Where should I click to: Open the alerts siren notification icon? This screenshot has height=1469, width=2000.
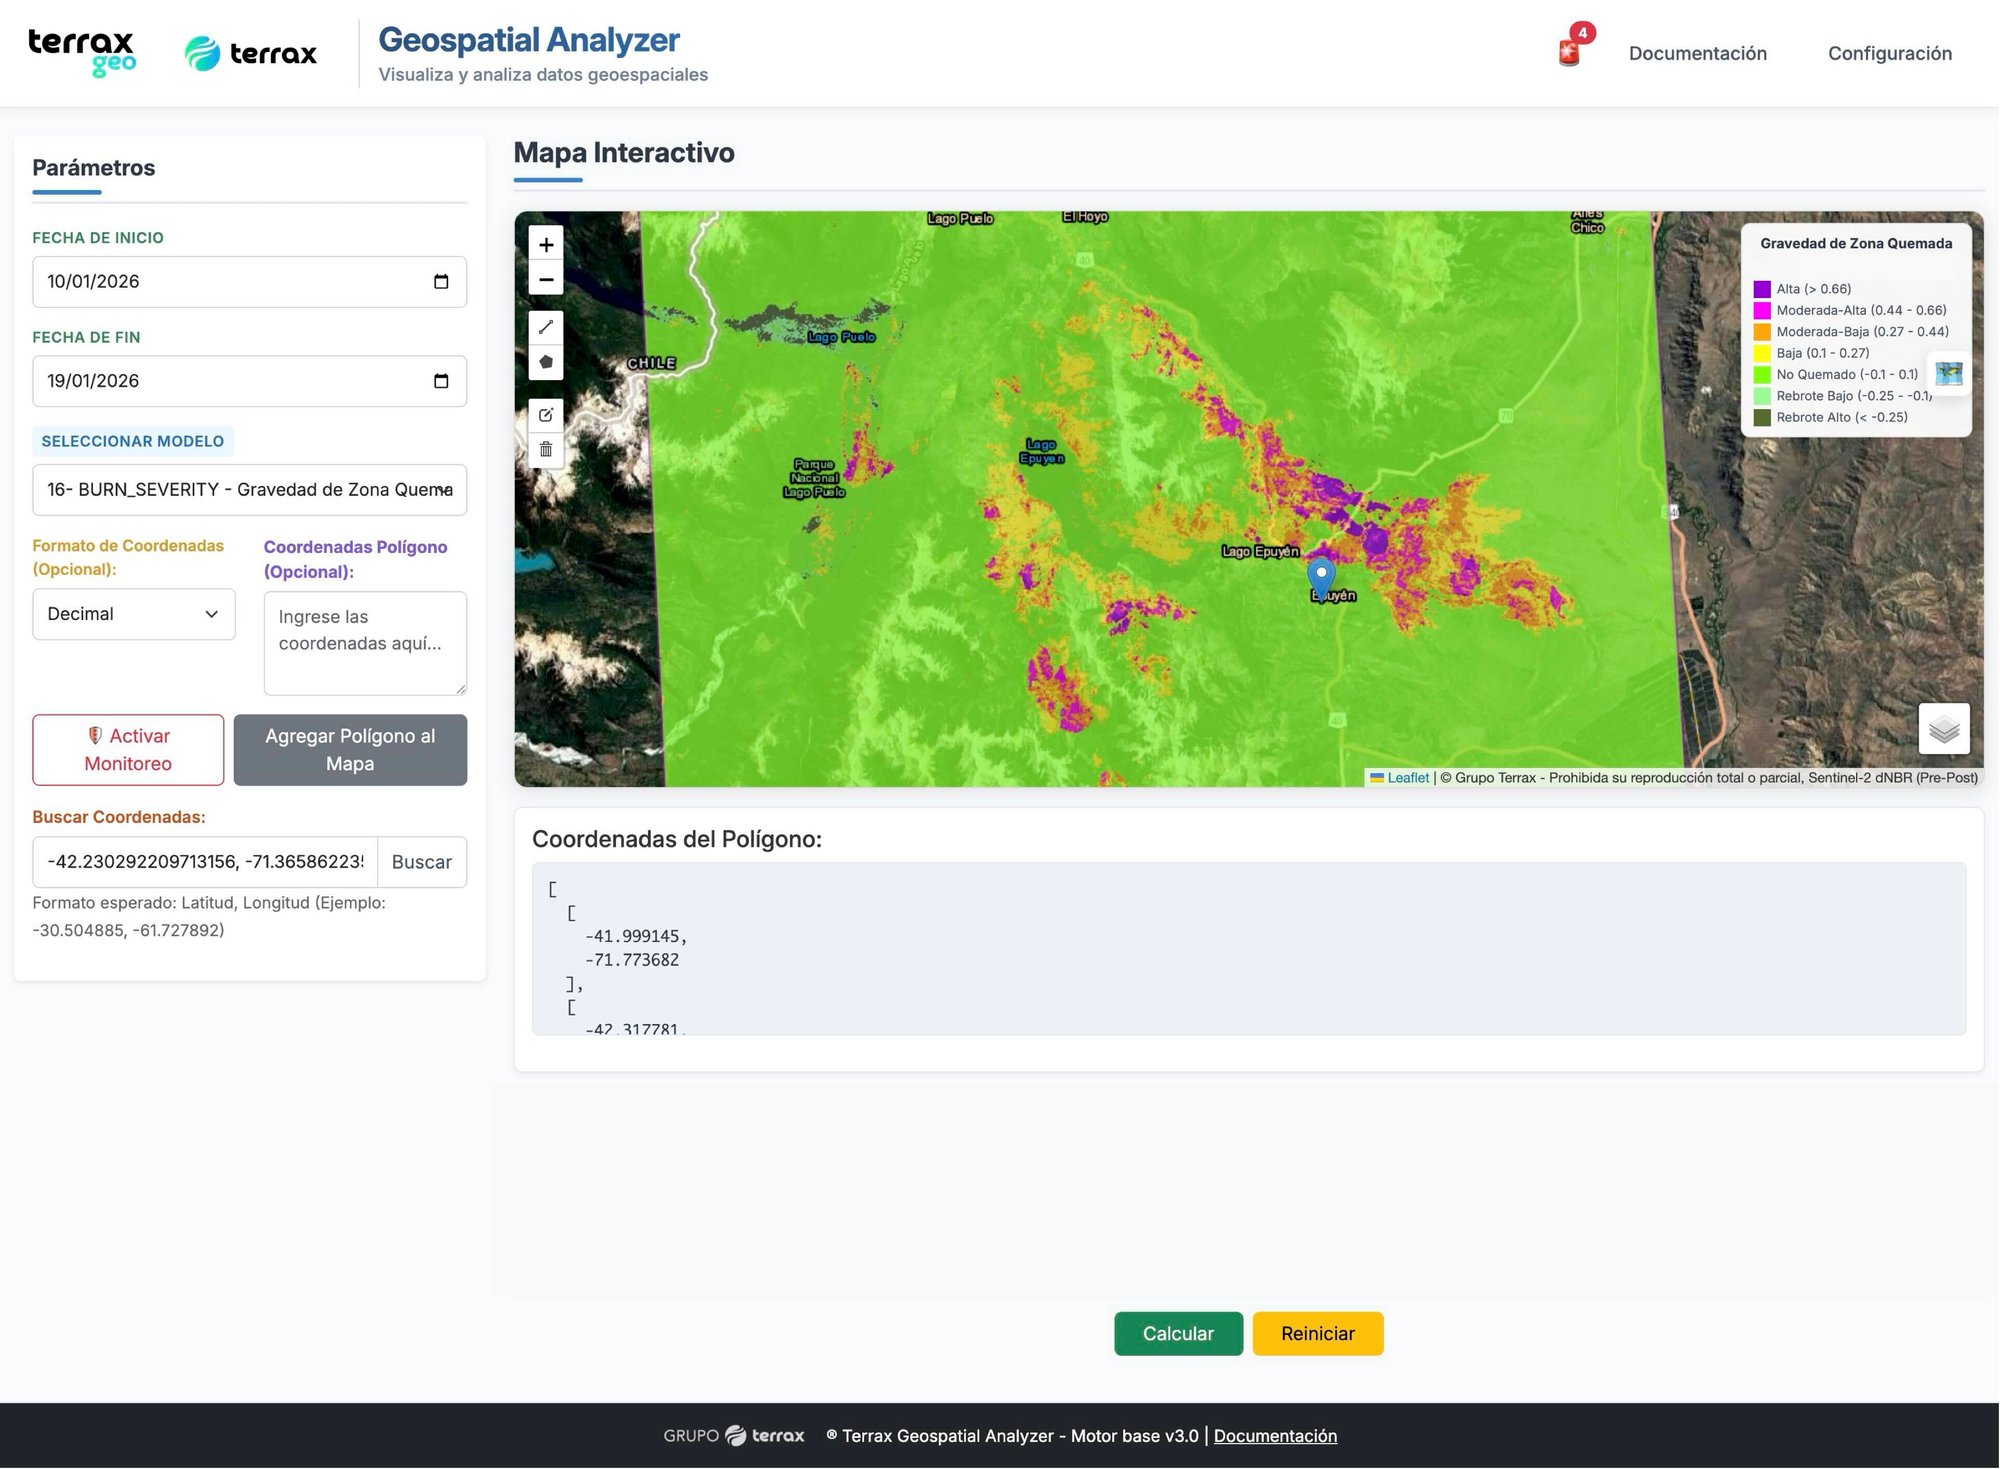pos(1570,52)
